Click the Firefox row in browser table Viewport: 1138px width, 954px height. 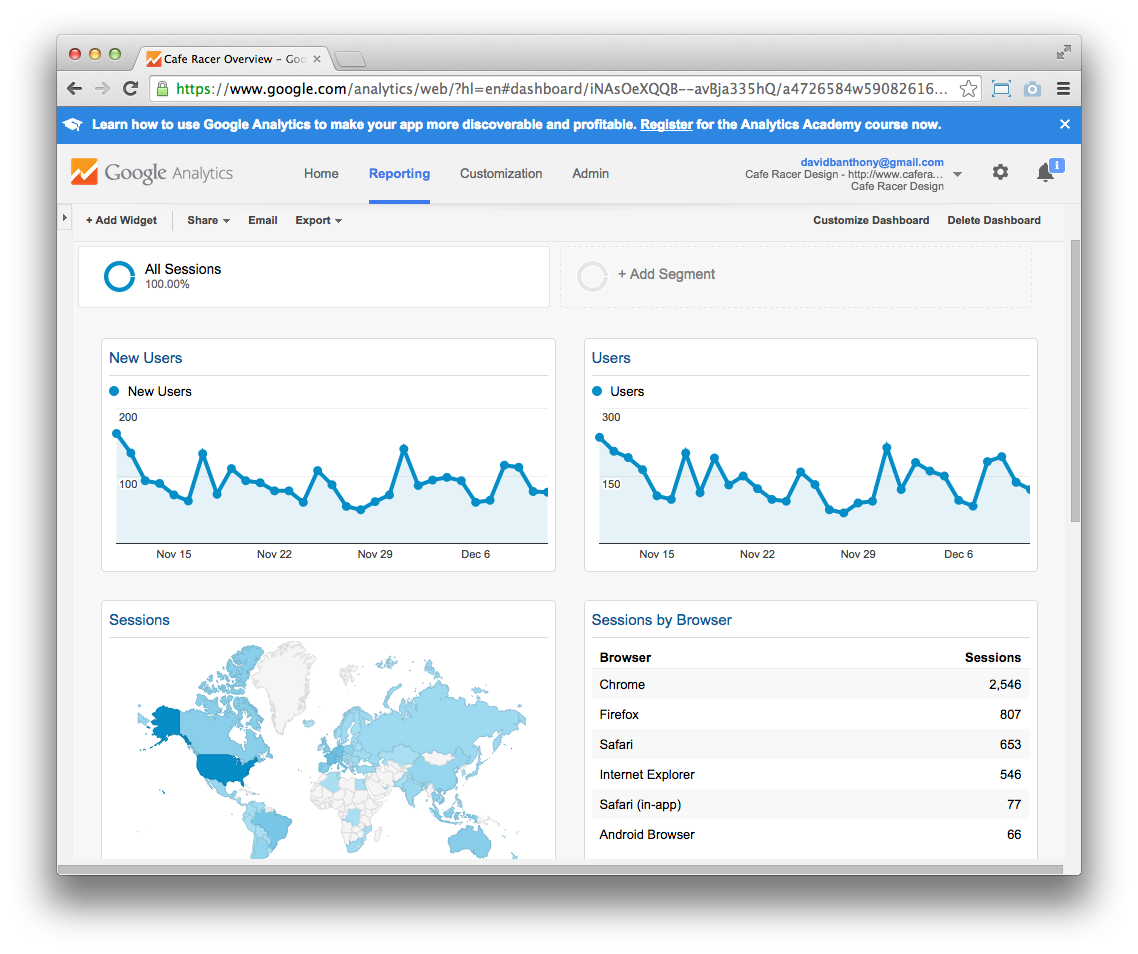(x=810, y=714)
